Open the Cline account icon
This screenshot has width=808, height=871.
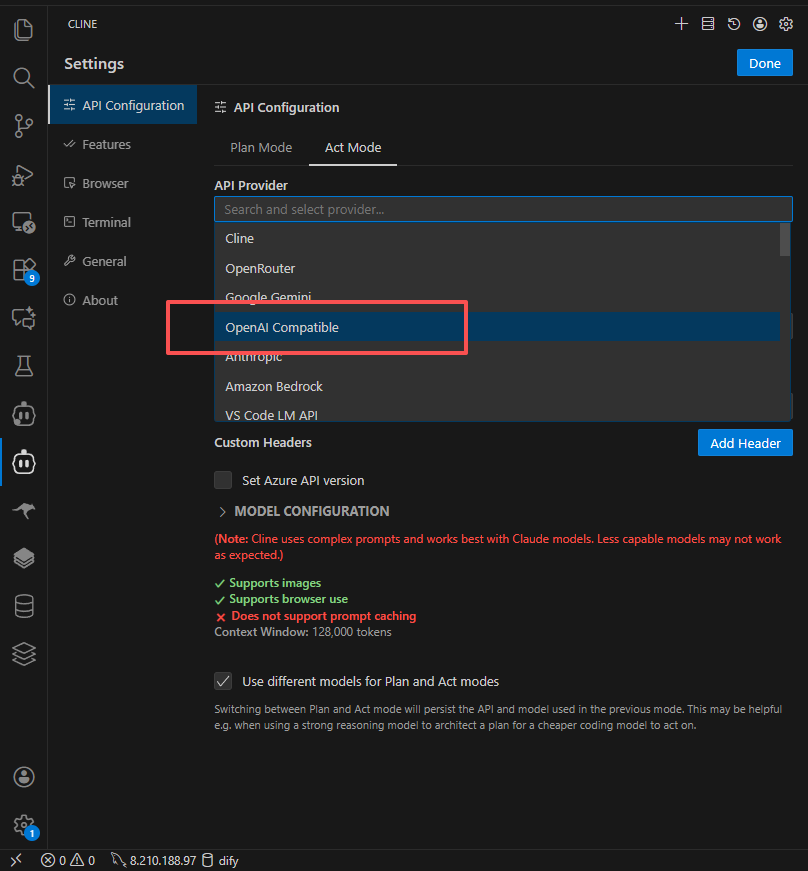pyautogui.click(x=760, y=24)
